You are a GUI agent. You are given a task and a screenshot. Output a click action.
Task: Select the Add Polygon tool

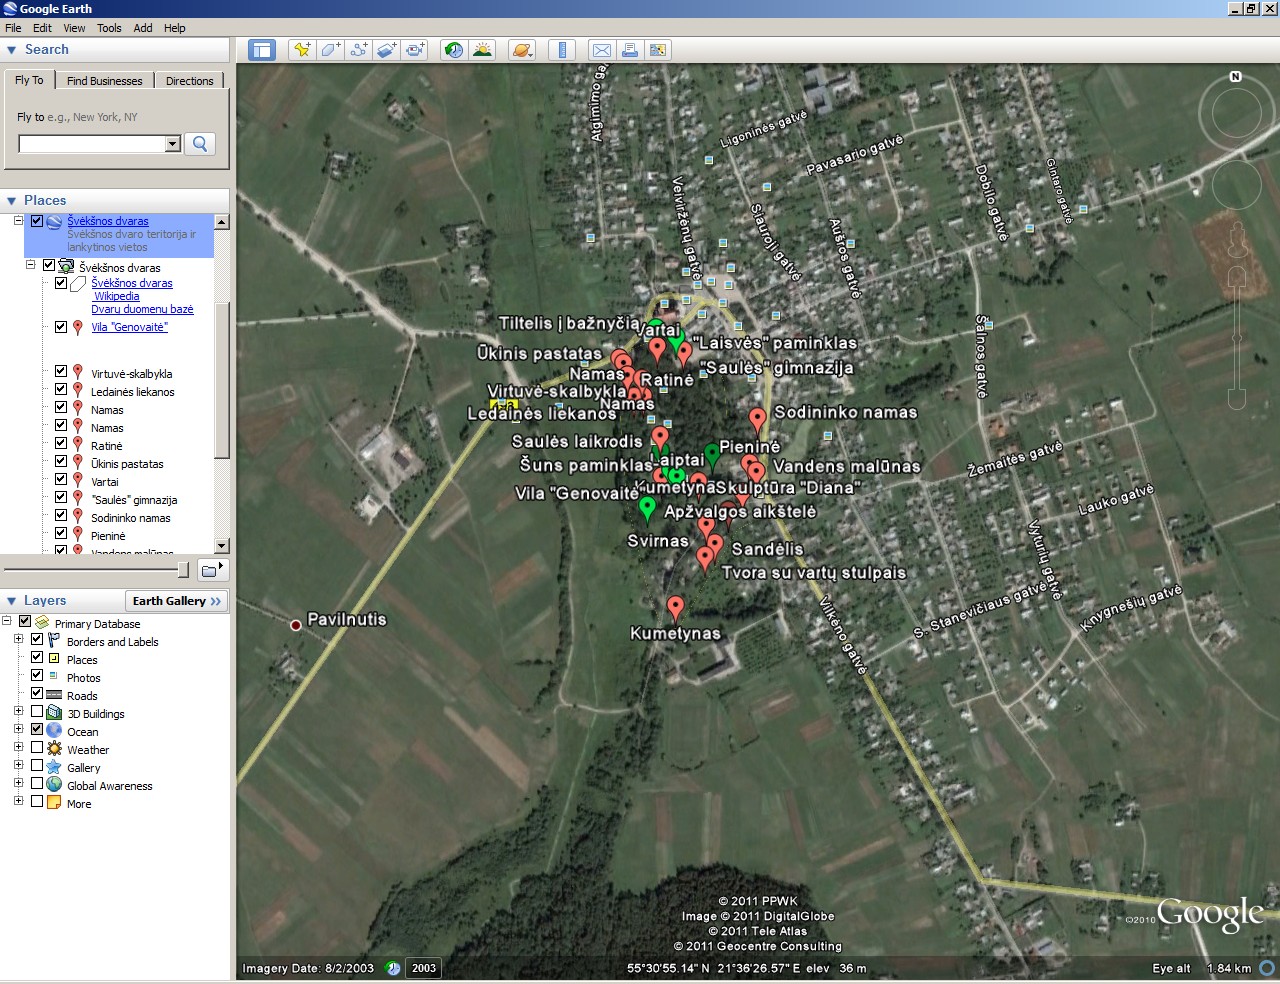click(x=330, y=50)
